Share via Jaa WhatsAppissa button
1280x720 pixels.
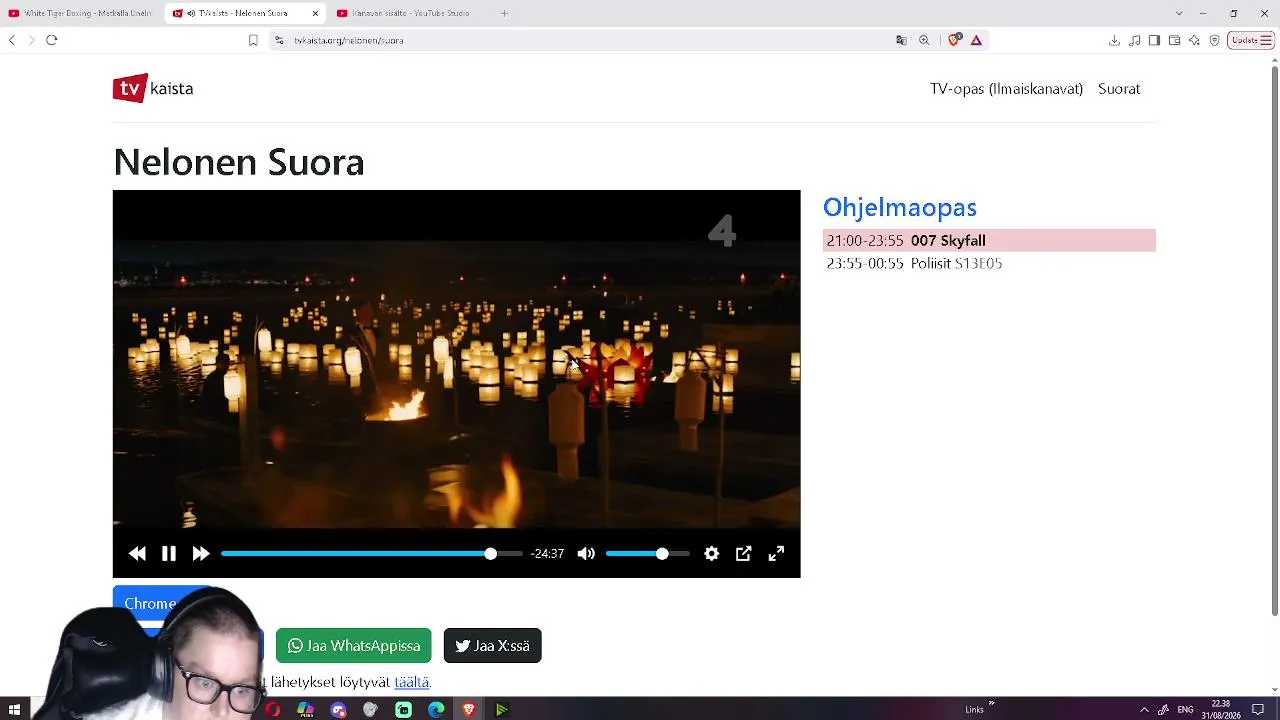353,646
